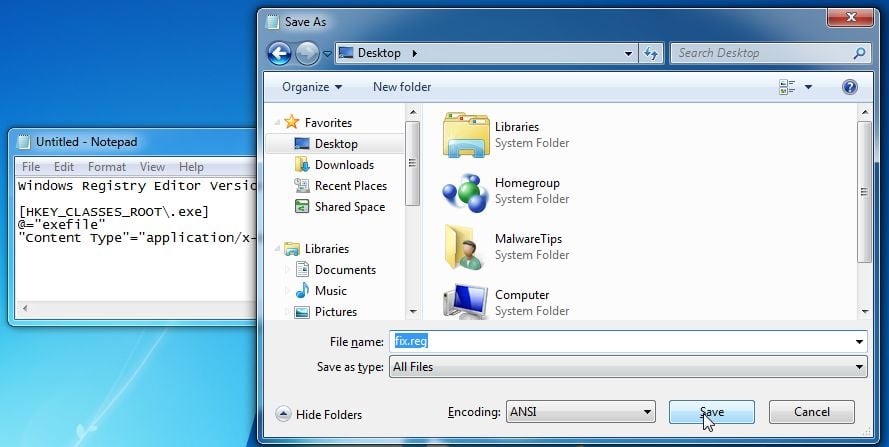889x447 pixels.
Task: Expand the Documents library node
Action: tap(287, 269)
